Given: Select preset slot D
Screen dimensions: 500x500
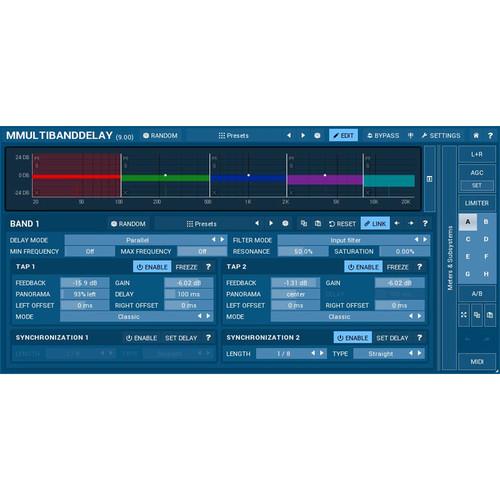Looking at the screenshot, I should [486, 239].
